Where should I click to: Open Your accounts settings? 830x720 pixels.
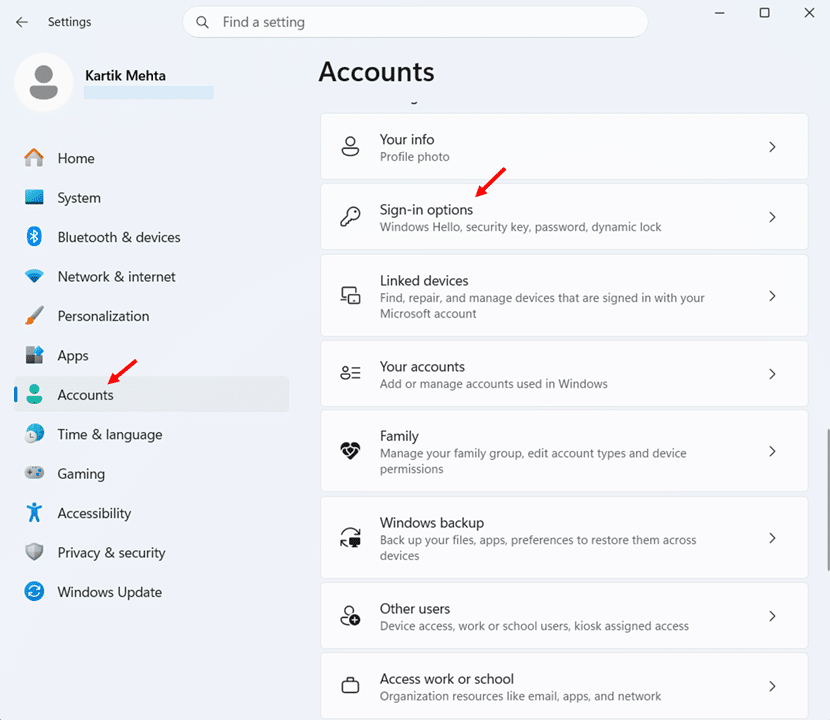pyautogui.click(x=564, y=374)
